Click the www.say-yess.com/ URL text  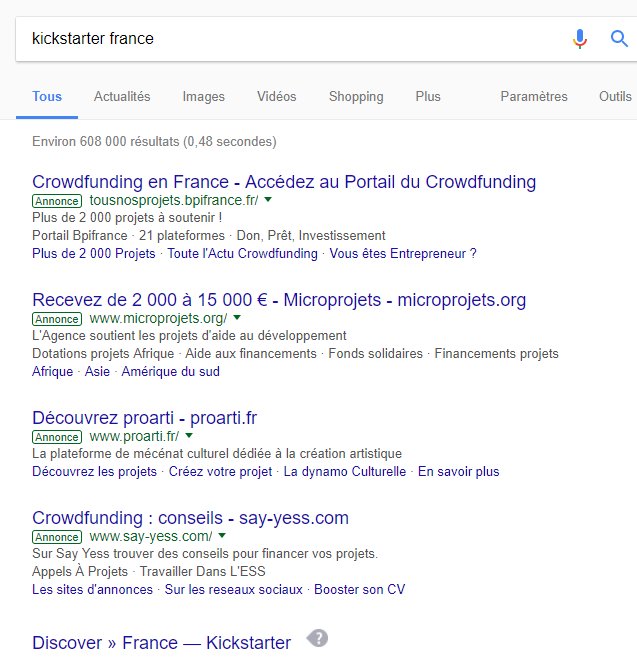coord(151,536)
